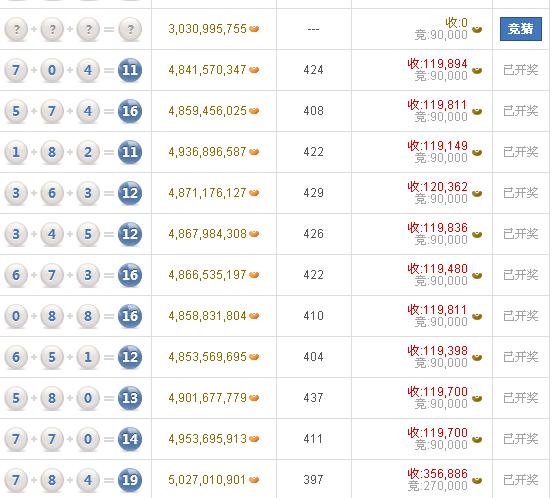Click the result ball showing 13

coord(130,398)
